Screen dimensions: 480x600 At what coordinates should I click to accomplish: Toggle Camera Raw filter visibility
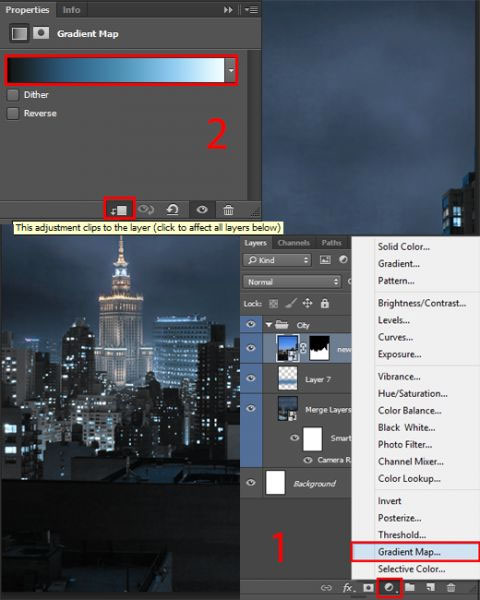click(307, 460)
